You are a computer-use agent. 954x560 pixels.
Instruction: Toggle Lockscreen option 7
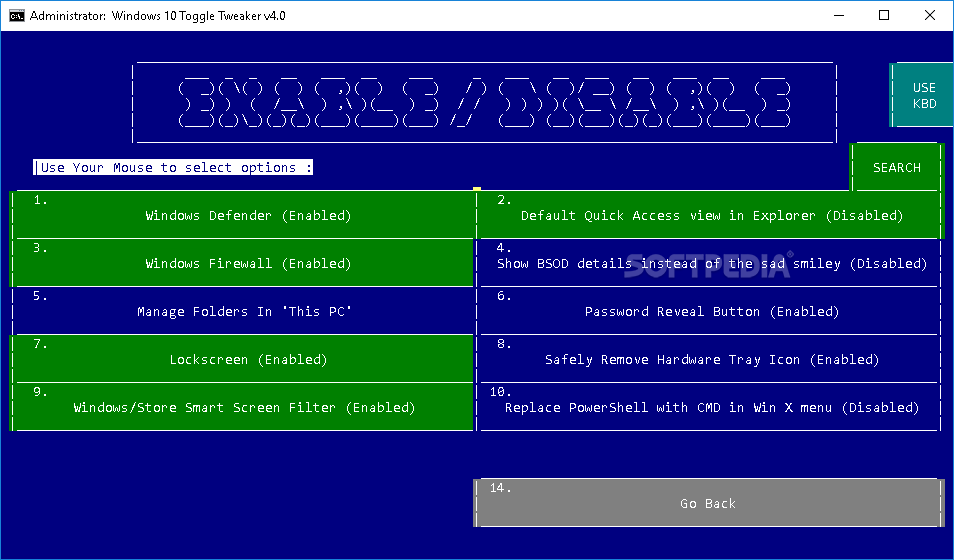tap(243, 359)
